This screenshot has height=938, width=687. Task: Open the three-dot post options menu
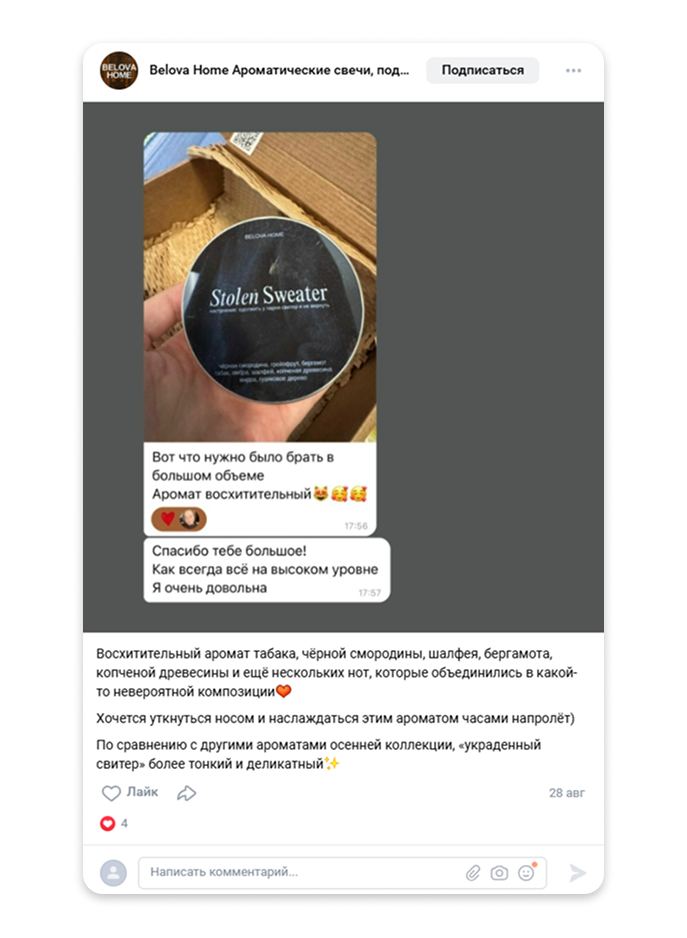pos(573,71)
